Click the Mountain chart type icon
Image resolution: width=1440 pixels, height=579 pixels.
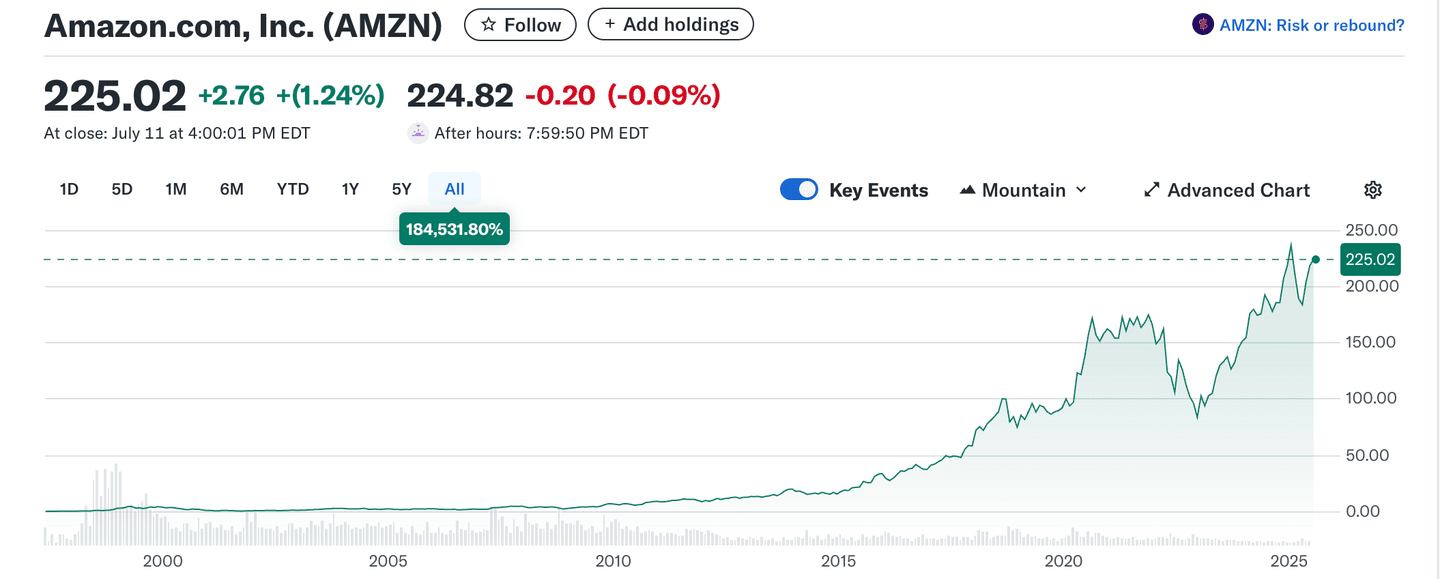tap(967, 190)
